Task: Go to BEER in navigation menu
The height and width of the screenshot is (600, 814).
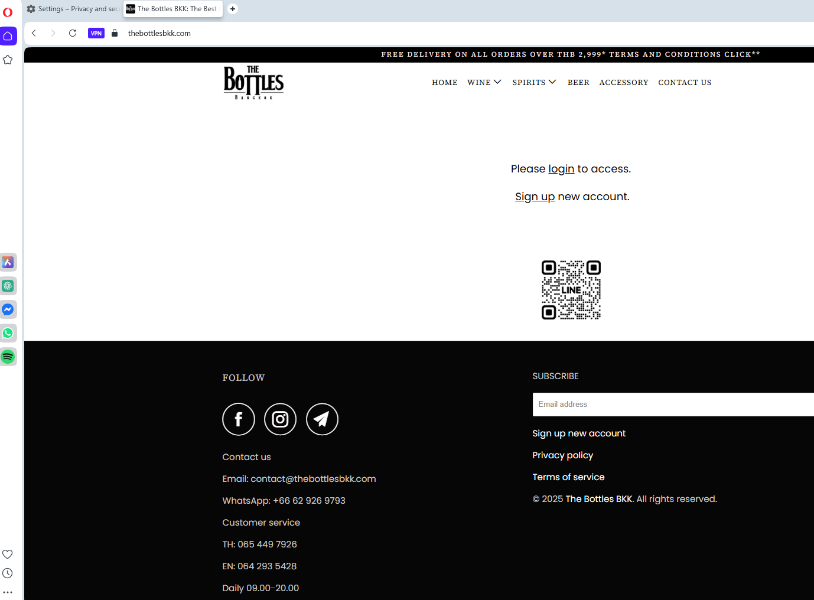Action: (x=578, y=83)
